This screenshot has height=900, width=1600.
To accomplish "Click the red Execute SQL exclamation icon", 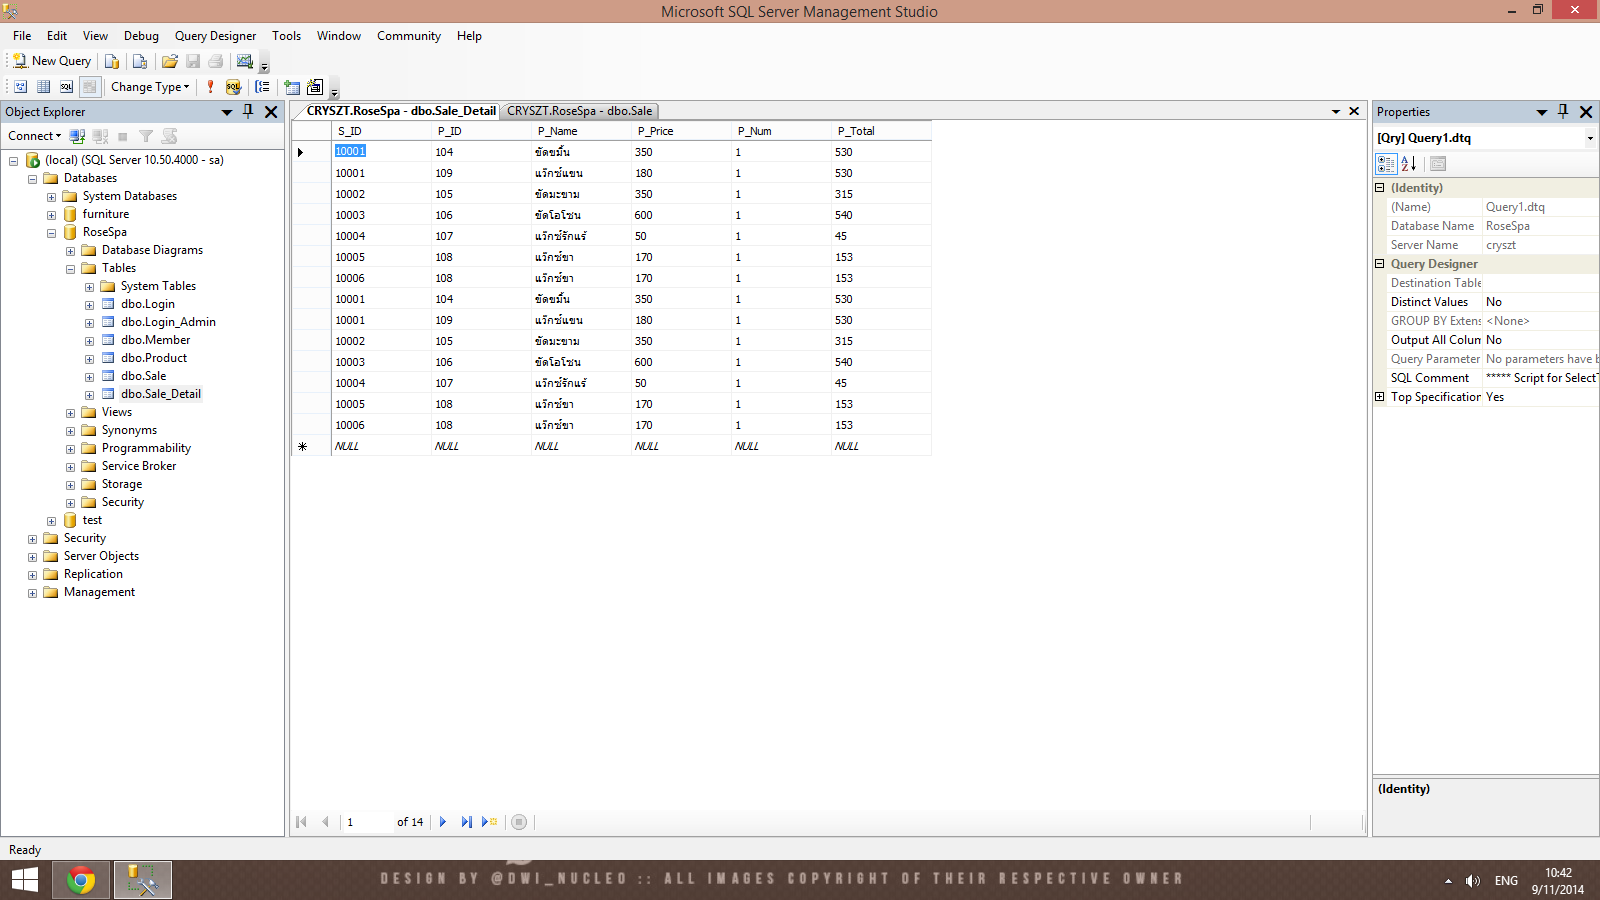I will tap(210, 87).
